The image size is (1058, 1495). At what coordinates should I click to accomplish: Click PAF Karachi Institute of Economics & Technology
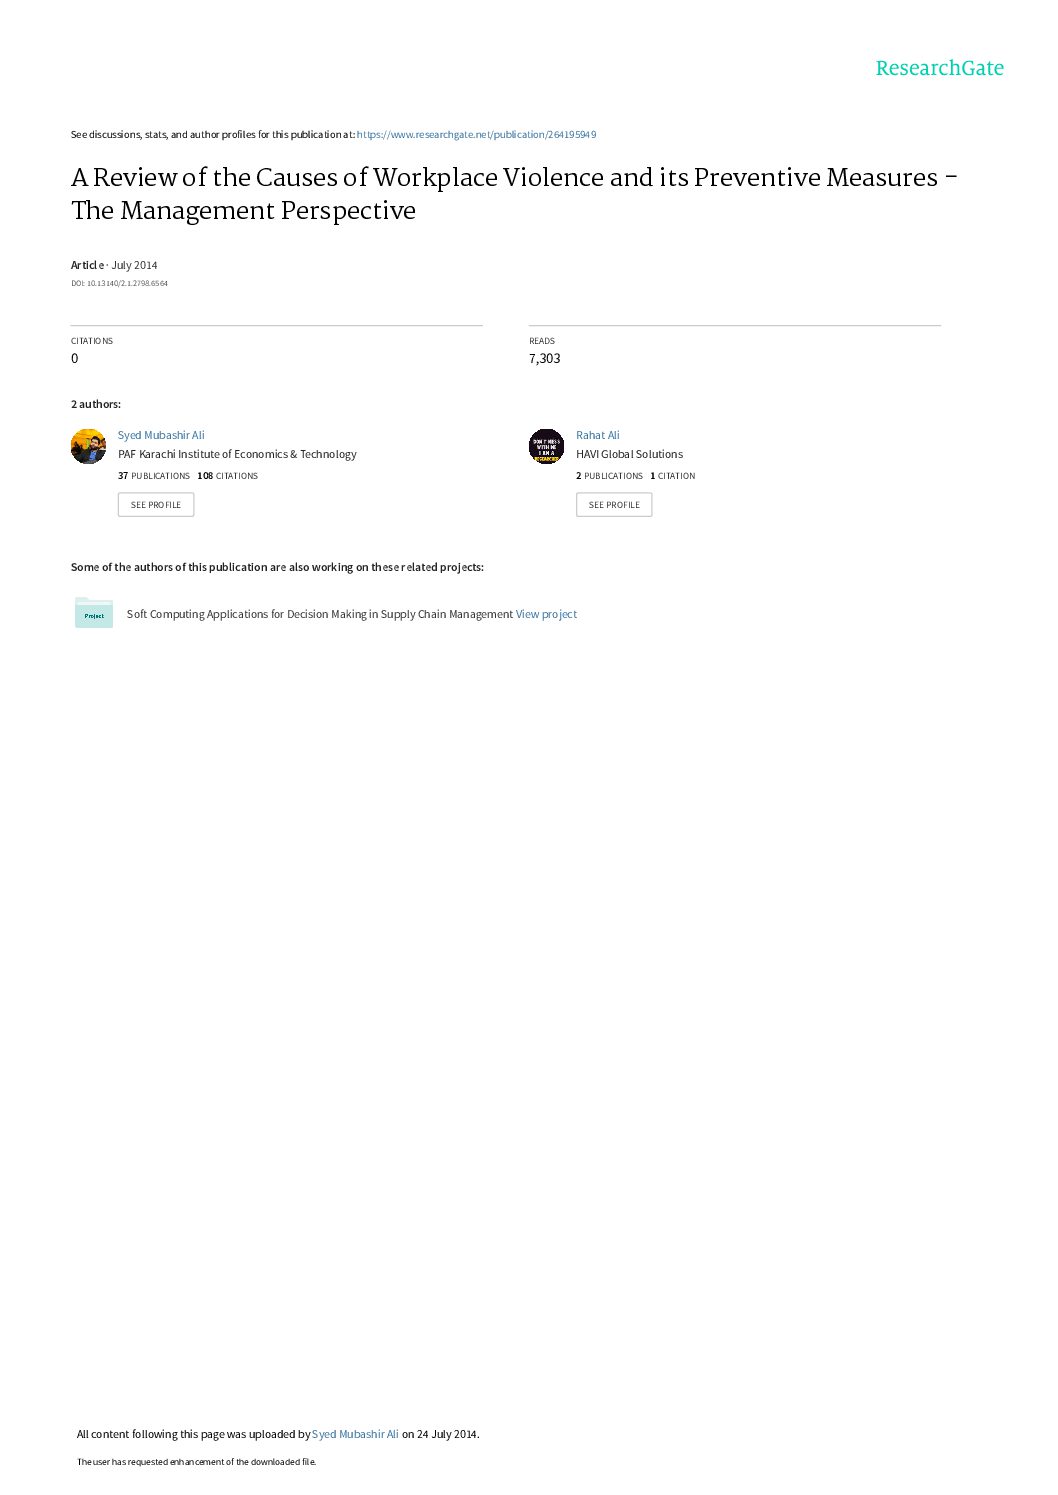point(237,454)
